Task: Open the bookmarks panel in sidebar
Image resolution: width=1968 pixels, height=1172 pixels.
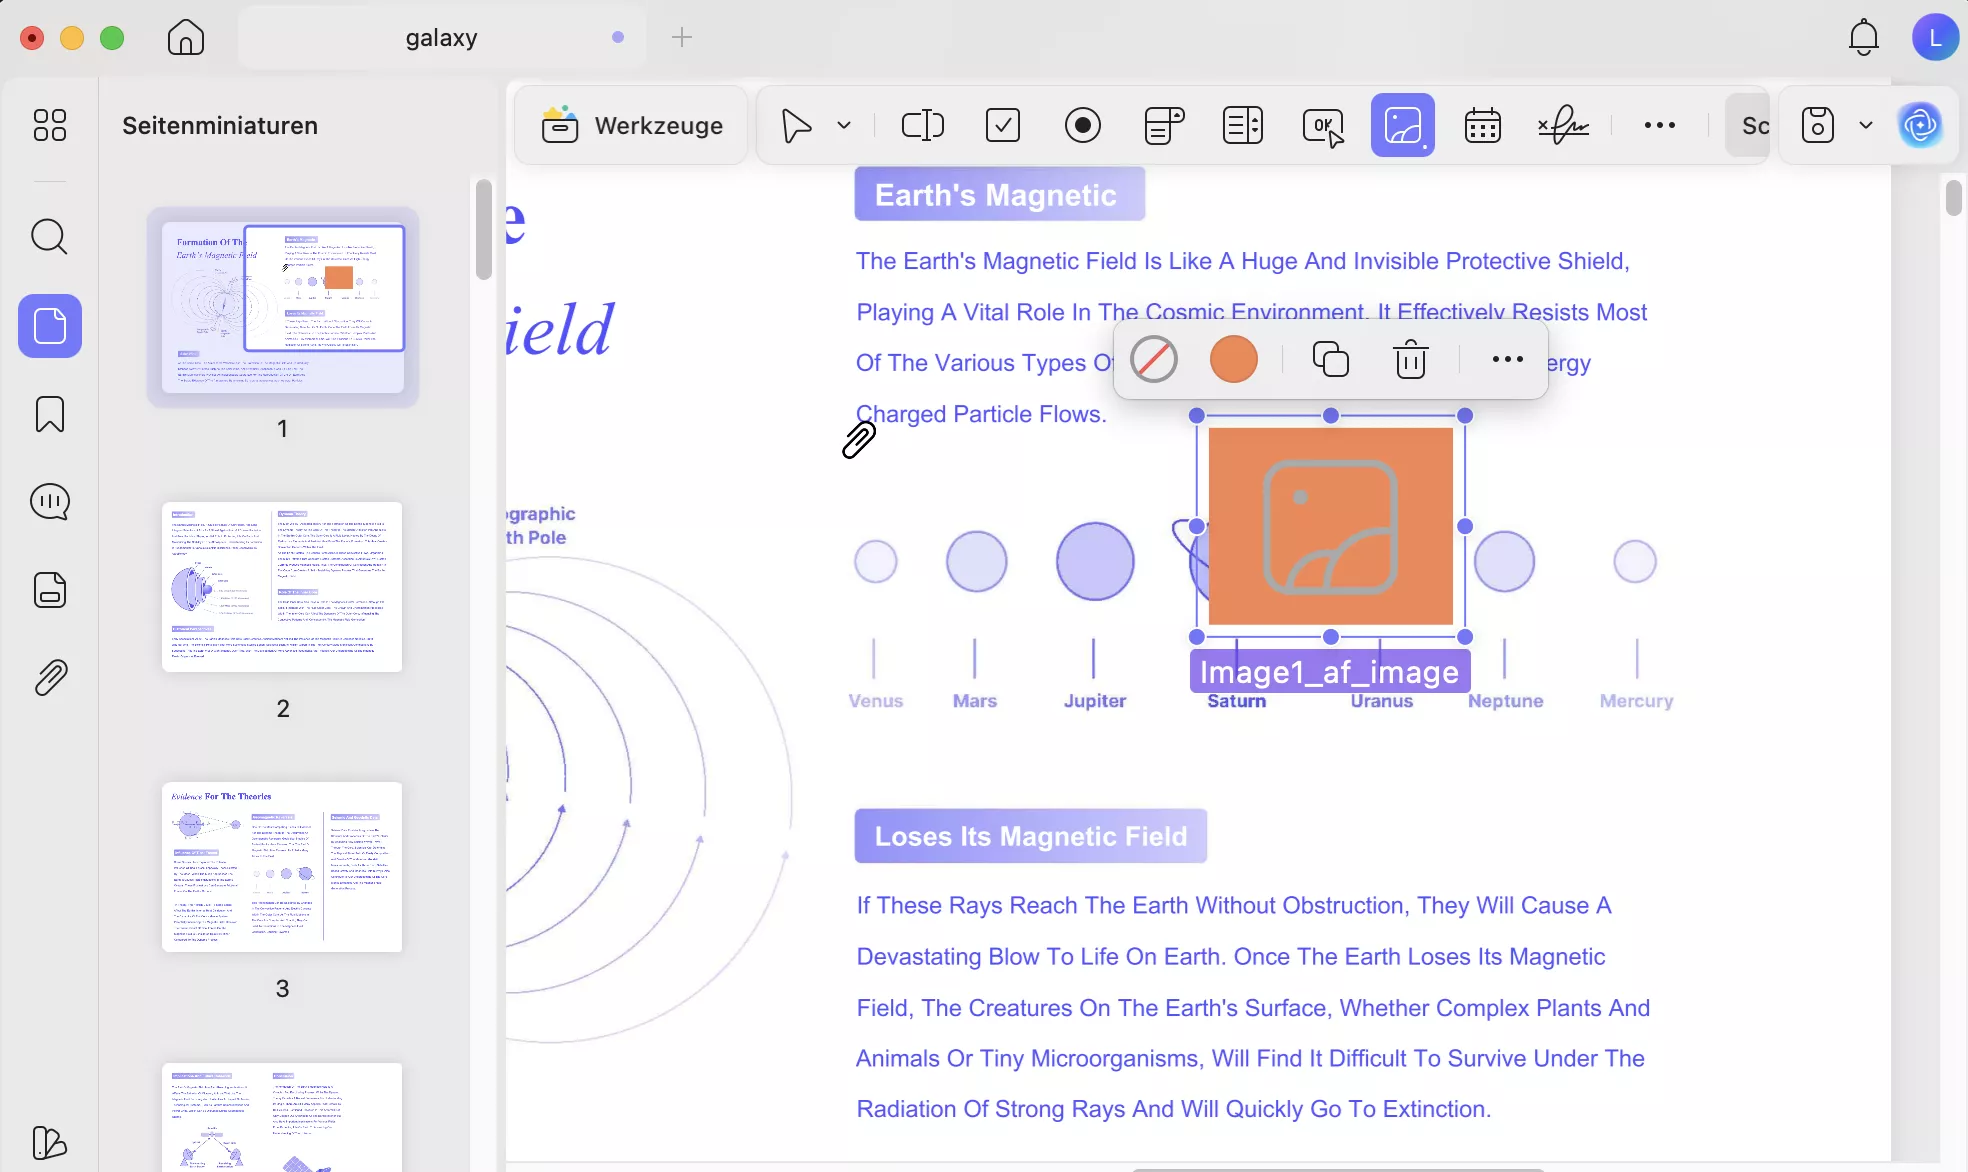Action: click(x=50, y=414)
